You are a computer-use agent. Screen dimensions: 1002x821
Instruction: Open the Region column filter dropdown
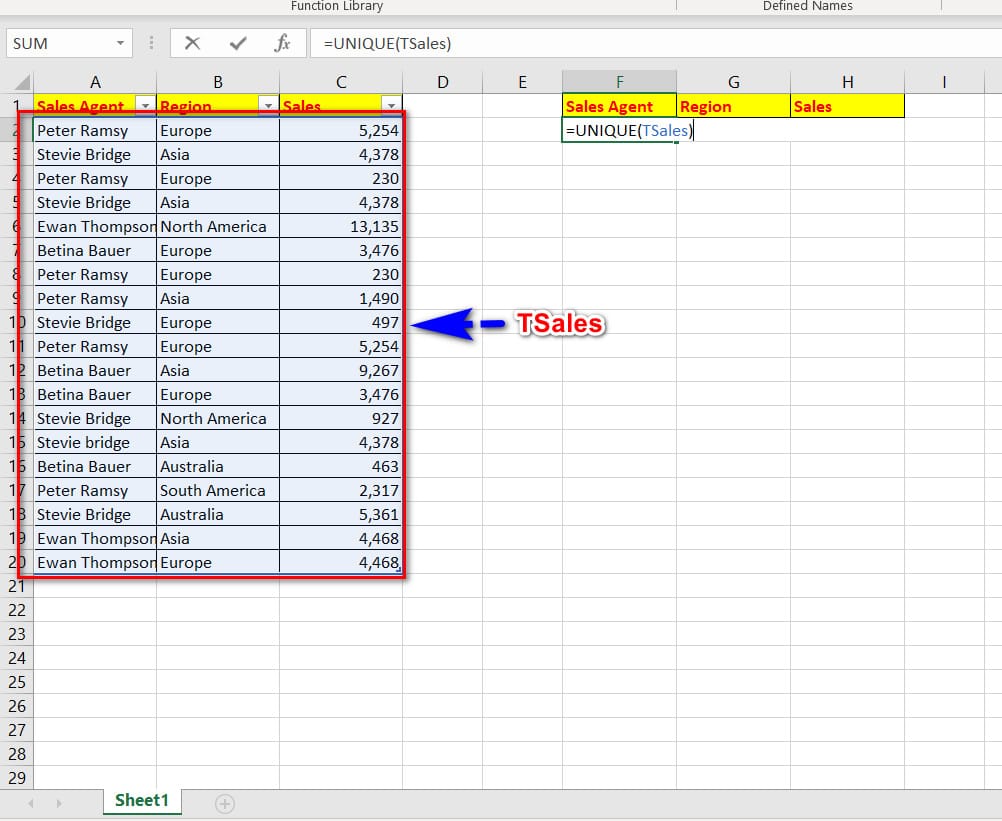pos(268,106)
